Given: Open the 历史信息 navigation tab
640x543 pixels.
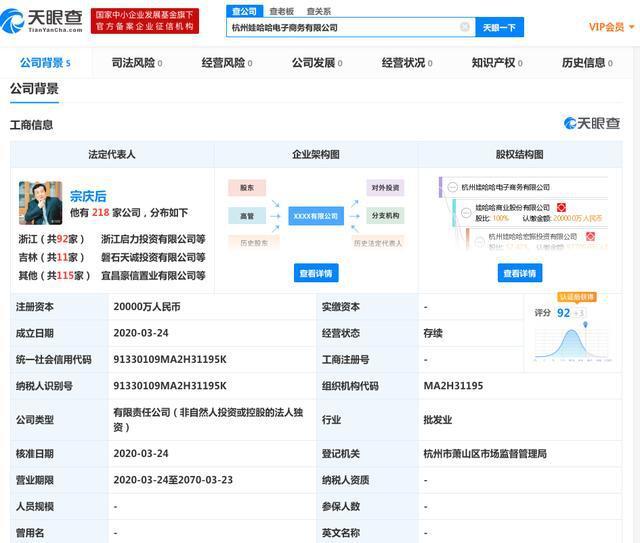Looking at the screenshot, I should (x=587, y=63).
